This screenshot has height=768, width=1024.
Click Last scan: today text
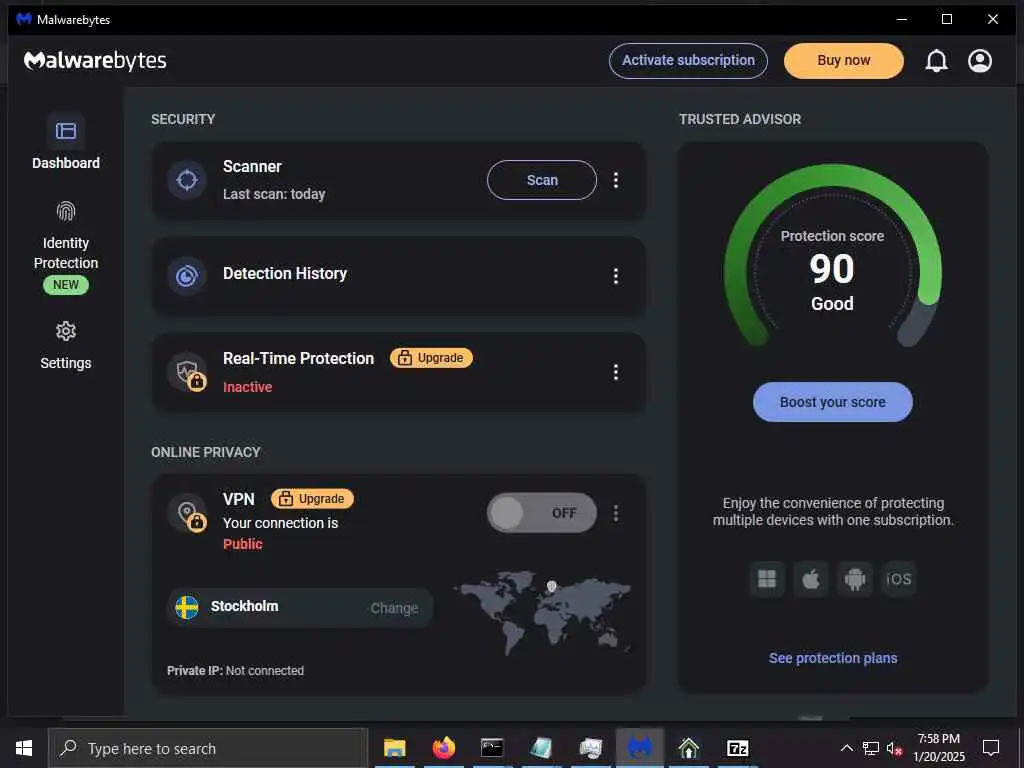pyautogui.click(x=274, y=194)
